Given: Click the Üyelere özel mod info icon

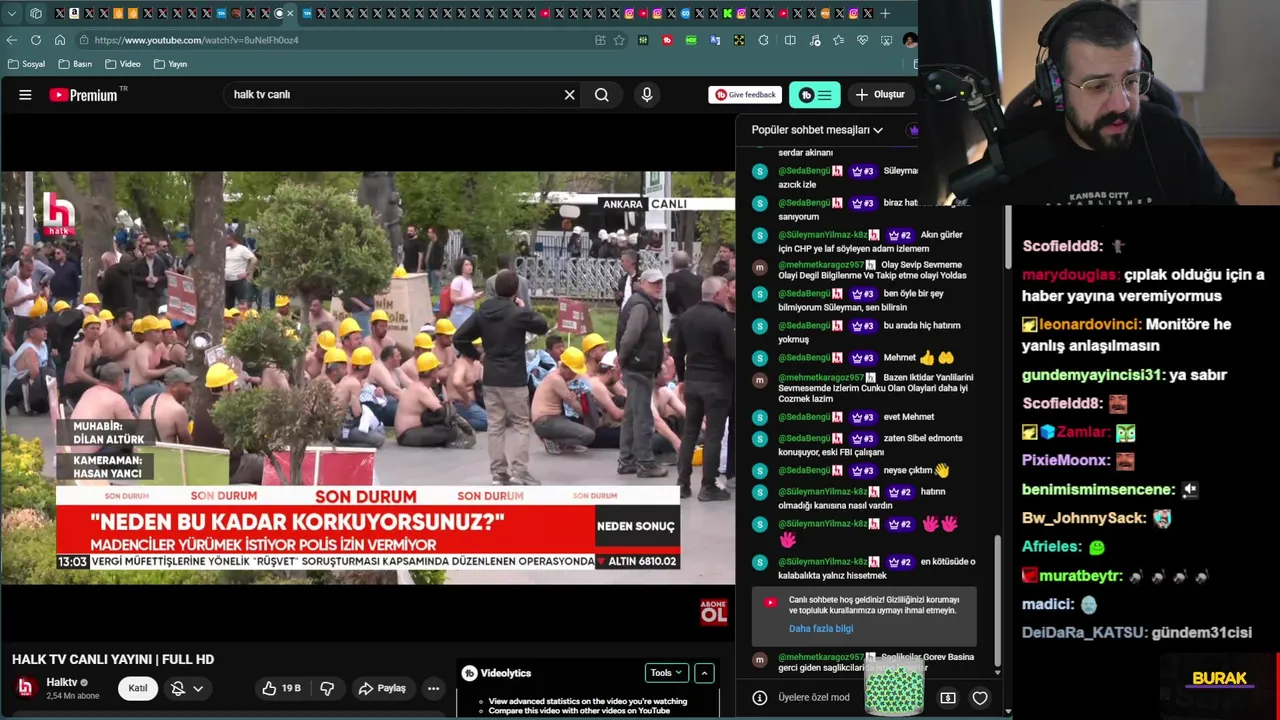Looking at the screenshot, I should tap(760, 698).
